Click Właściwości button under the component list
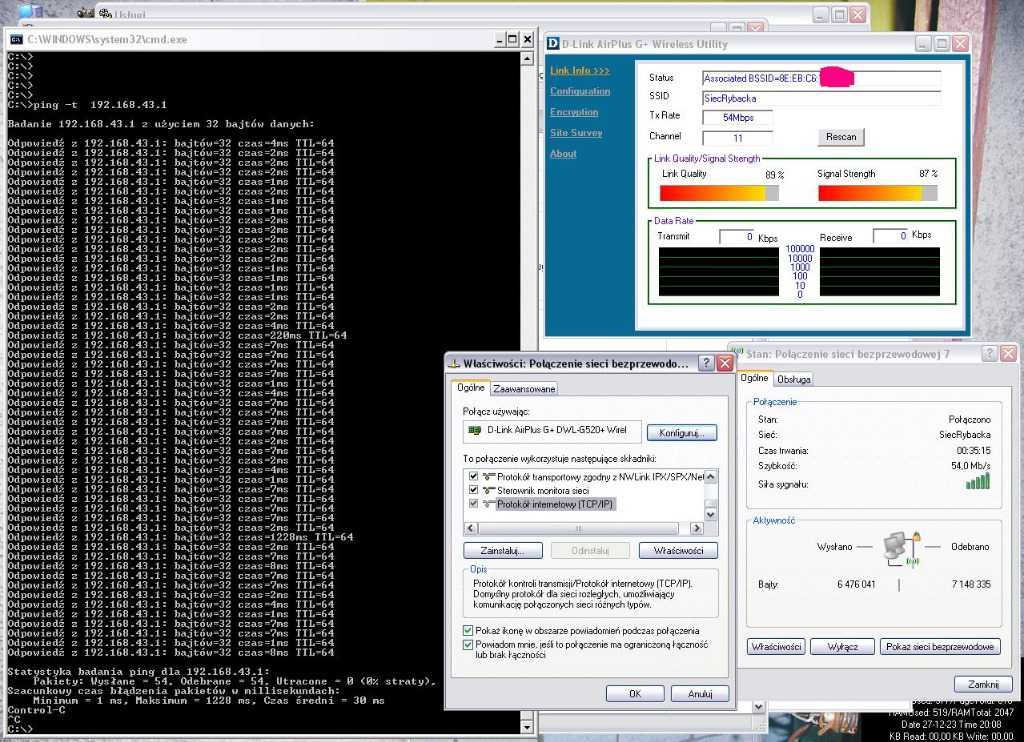Image resolution: width=1024 pixels, height=742 pixels. (678, 551)
